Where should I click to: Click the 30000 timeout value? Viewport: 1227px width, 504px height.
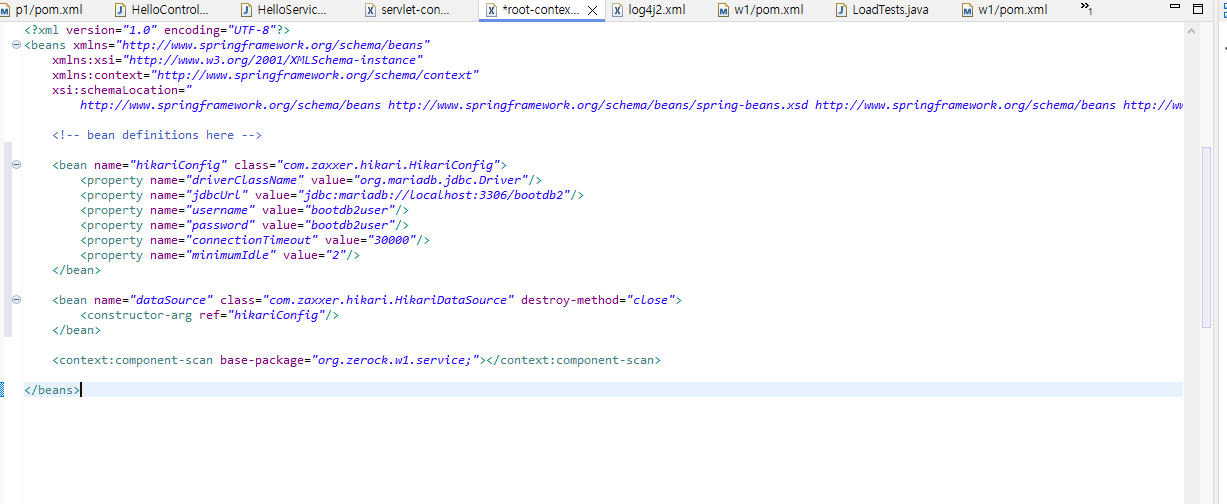pyautogui.click(x=392, y=240)
